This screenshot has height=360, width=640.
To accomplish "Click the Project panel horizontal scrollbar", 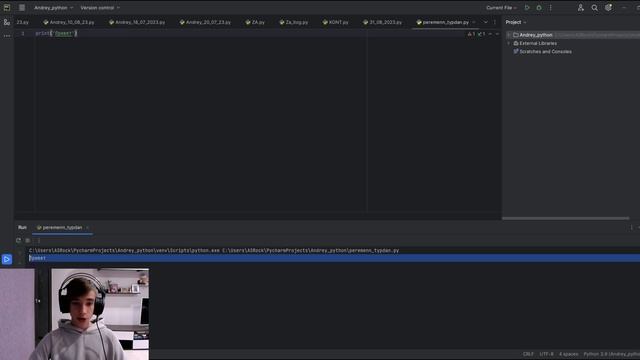I will (566, 218).
